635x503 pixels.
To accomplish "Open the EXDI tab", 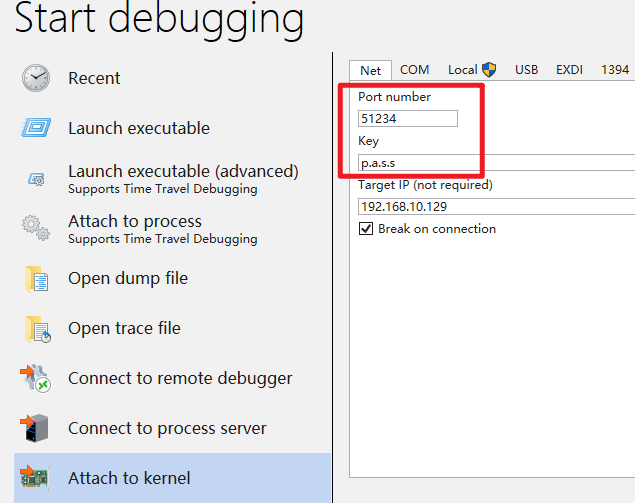I will click(x=569, y=70).
